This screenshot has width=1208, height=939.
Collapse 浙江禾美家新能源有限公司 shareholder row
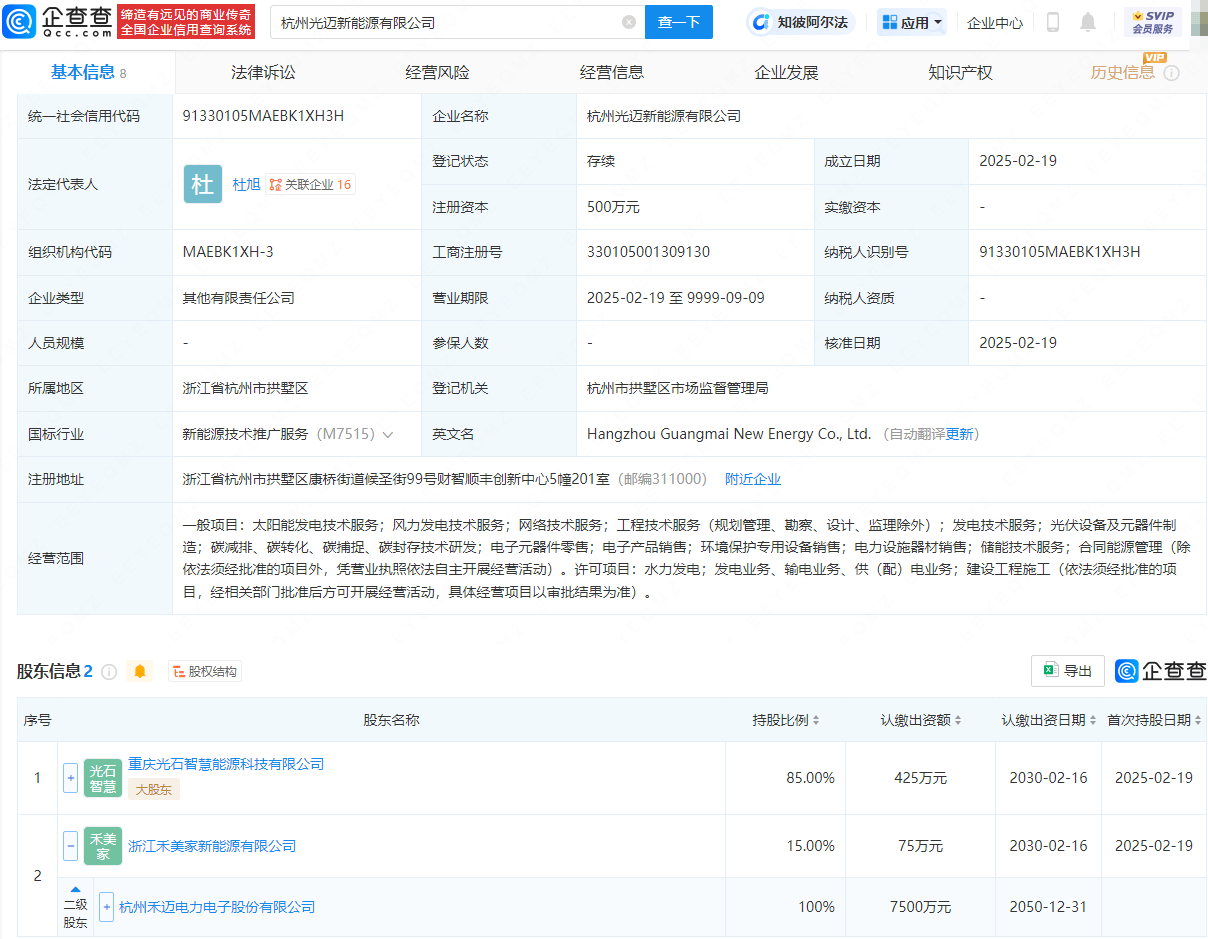[70, 846]
